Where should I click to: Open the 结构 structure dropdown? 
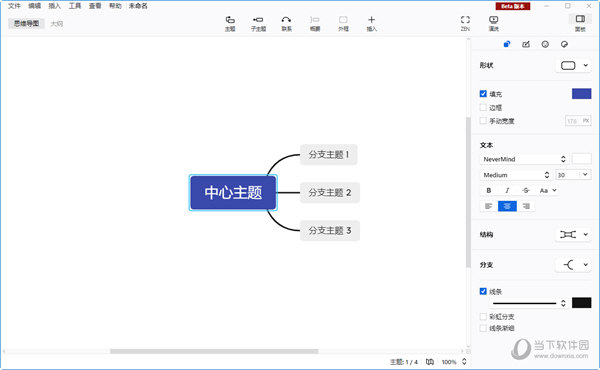(x=573, y=235)
